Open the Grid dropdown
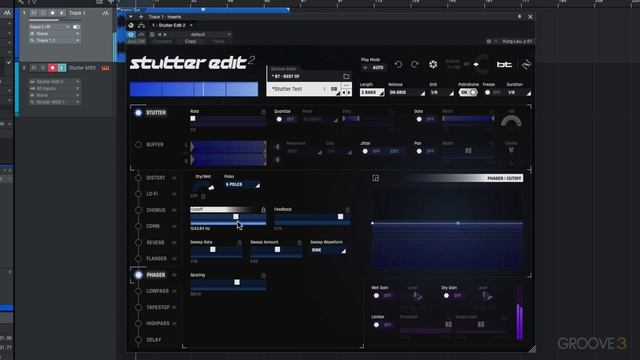 click(x=442, y=93)
